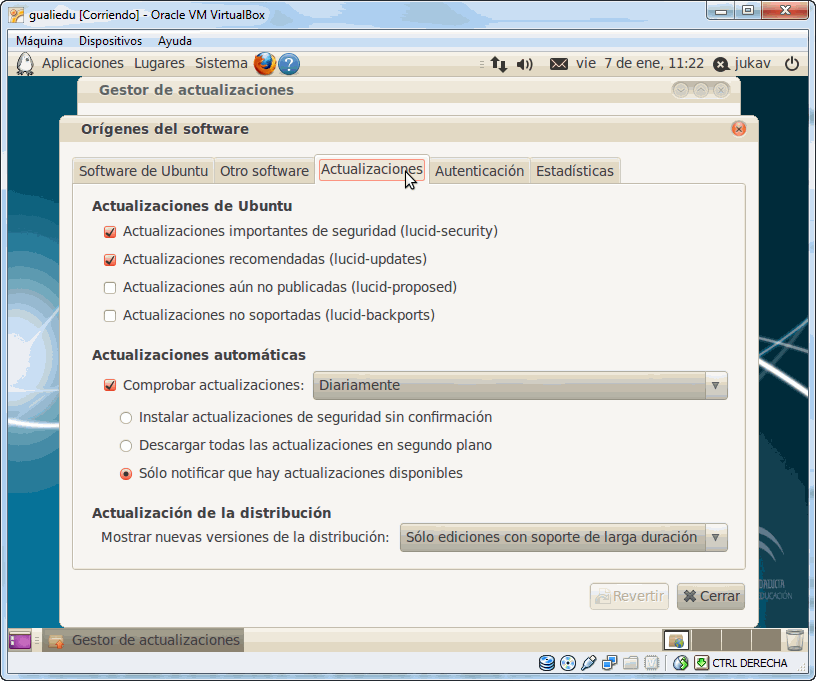Launch Firefox from the top panel
The image size is (816, 681).
(264, 64)
